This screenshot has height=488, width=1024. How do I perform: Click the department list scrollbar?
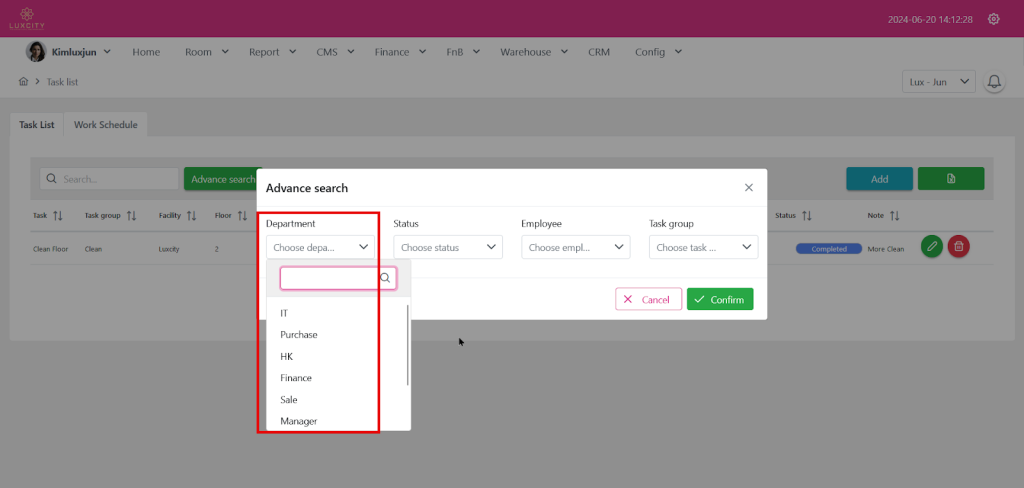[408, 345]
